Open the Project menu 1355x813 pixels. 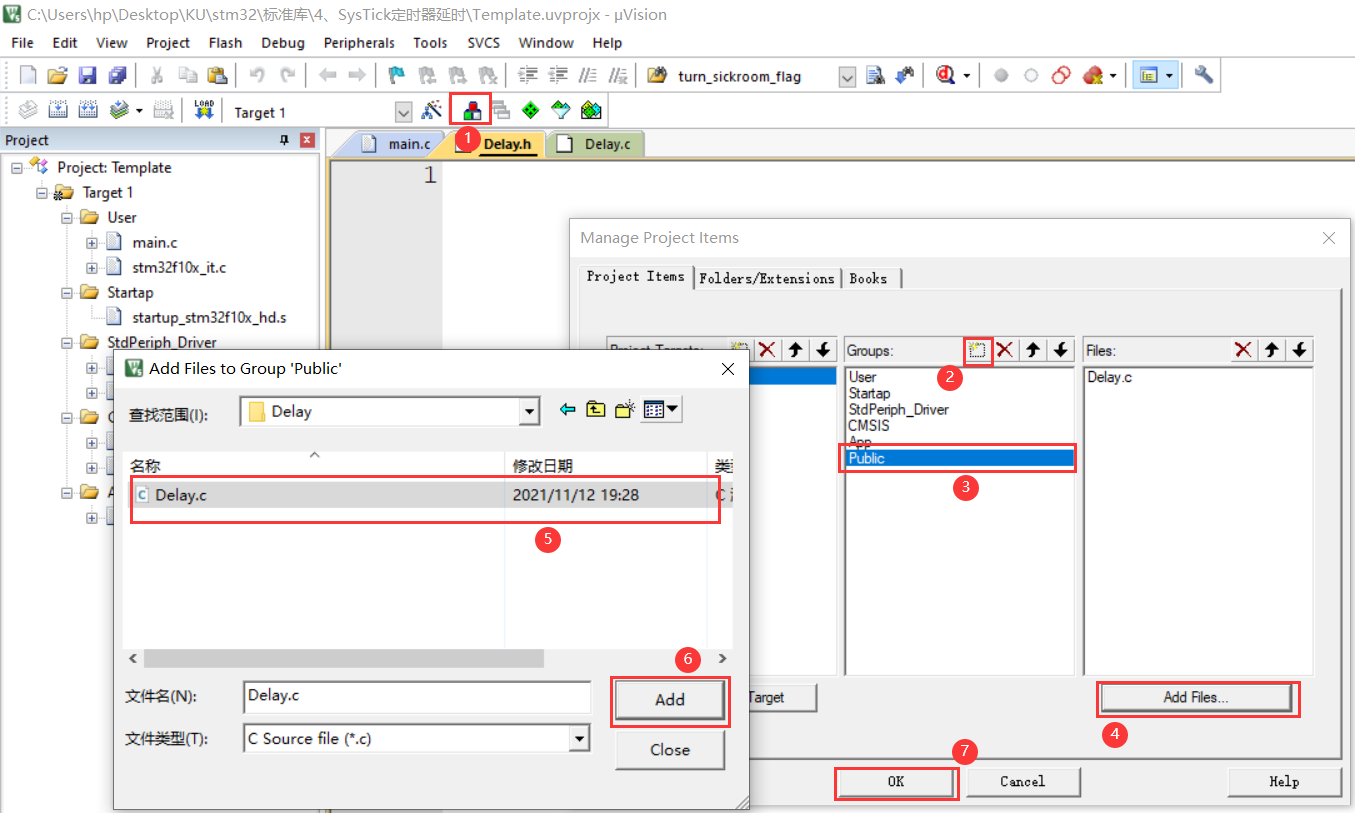pos(168,42)
